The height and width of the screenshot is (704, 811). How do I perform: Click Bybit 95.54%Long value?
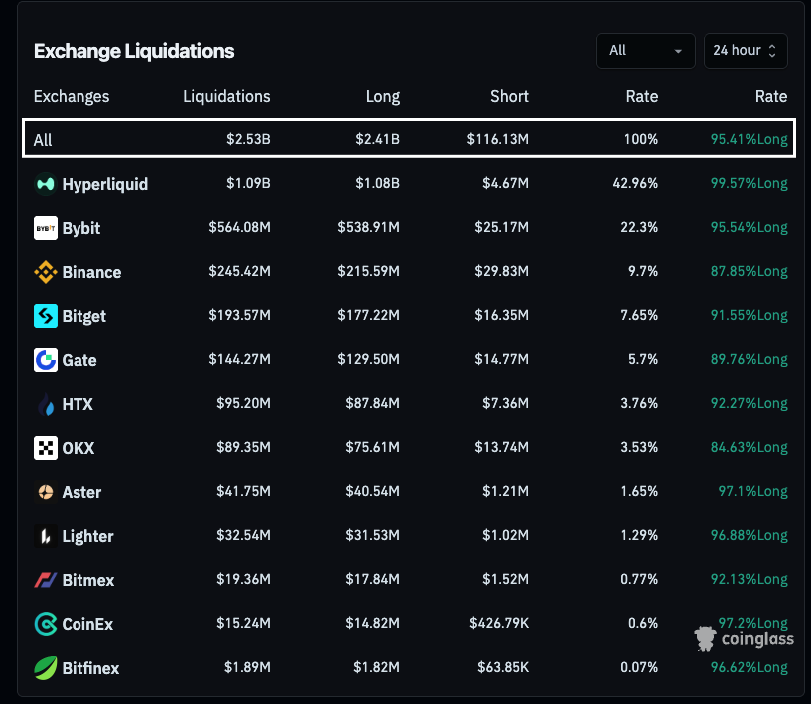749,227
